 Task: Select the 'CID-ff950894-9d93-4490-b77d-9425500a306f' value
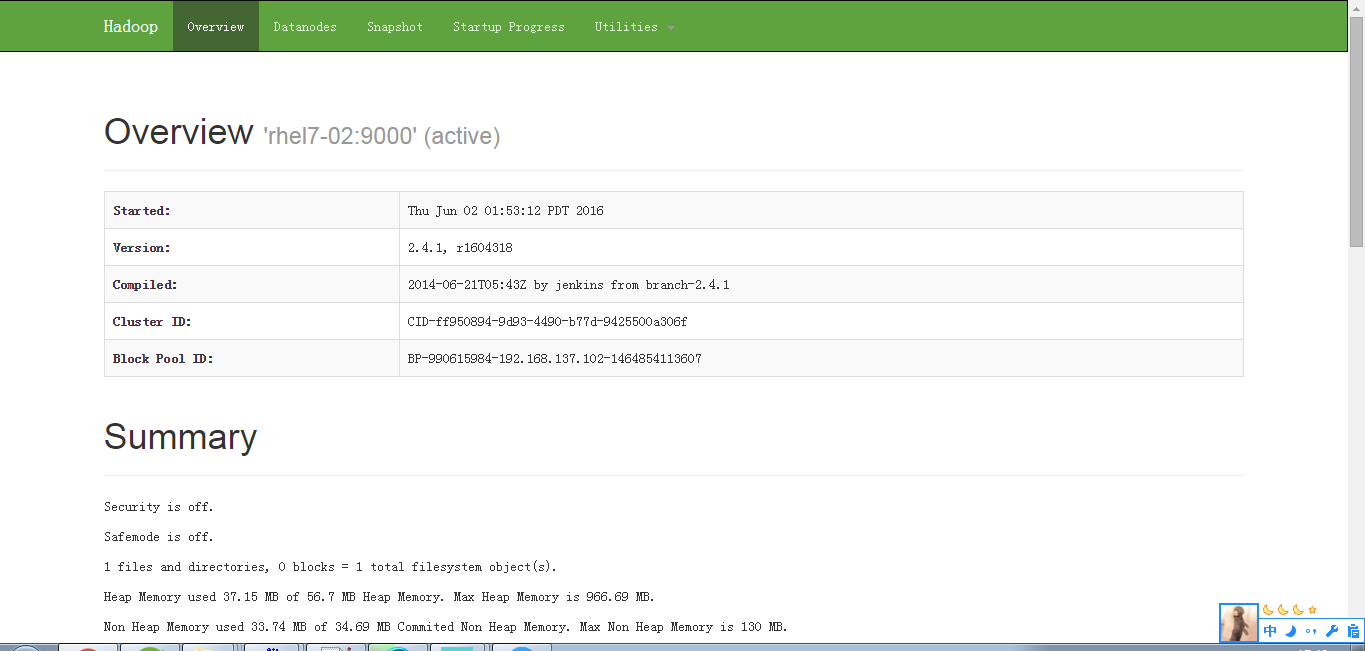click(x=547, y=322)
